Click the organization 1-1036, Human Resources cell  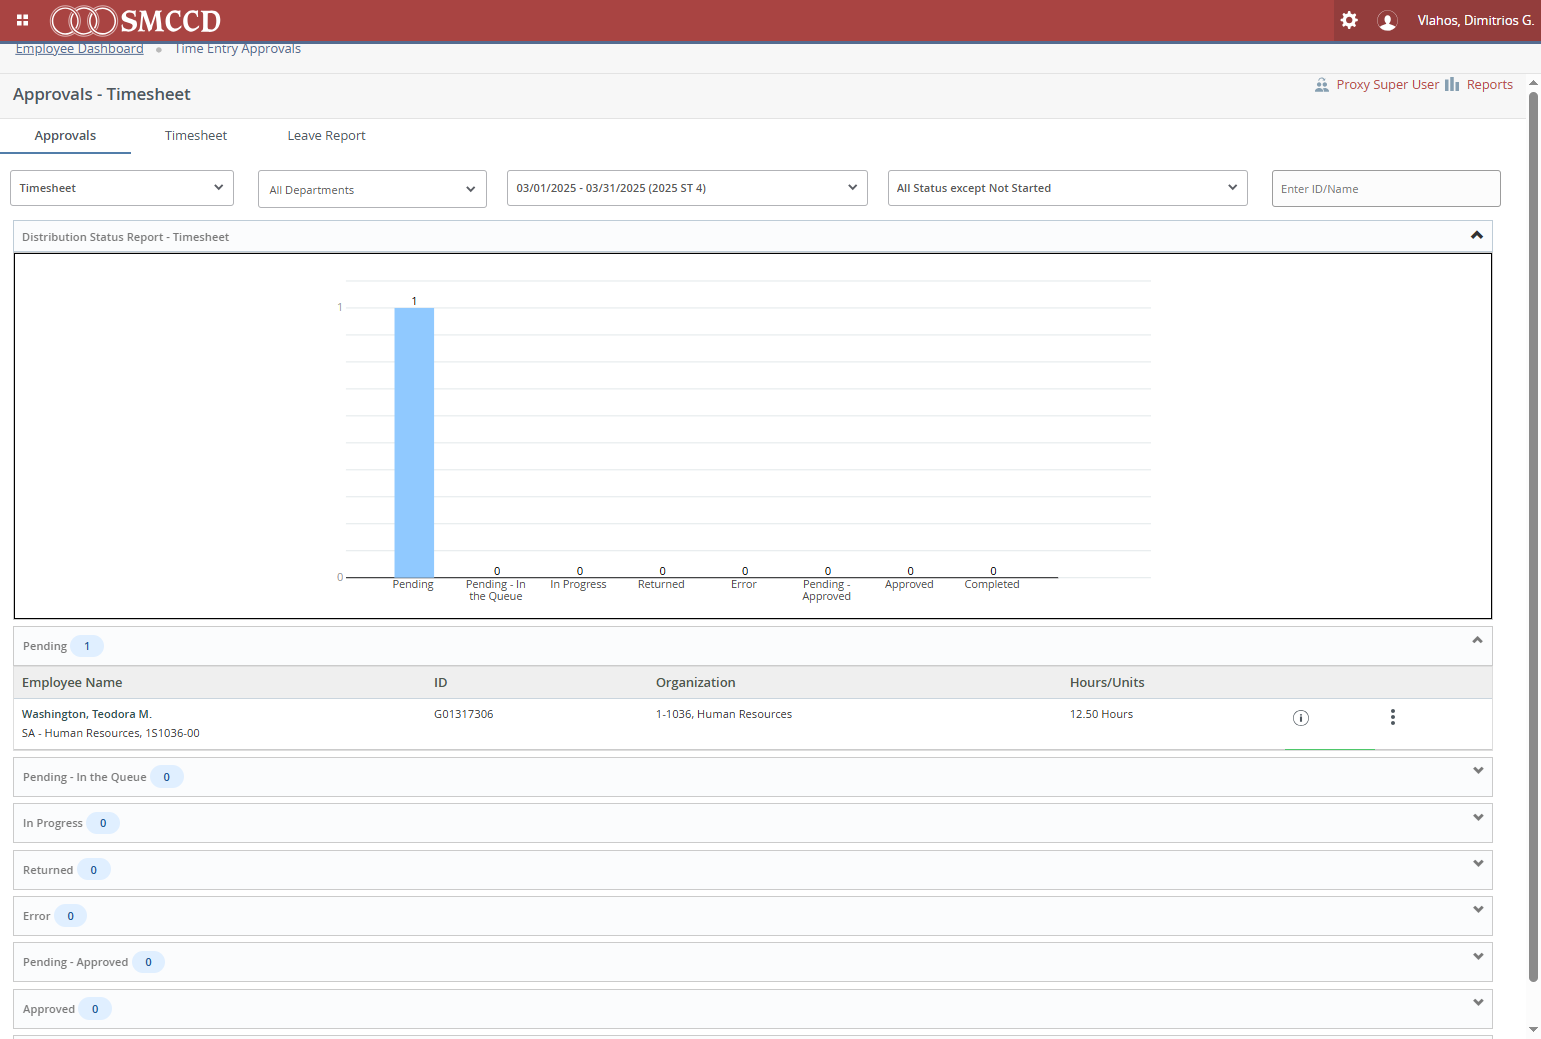(724, 714)
